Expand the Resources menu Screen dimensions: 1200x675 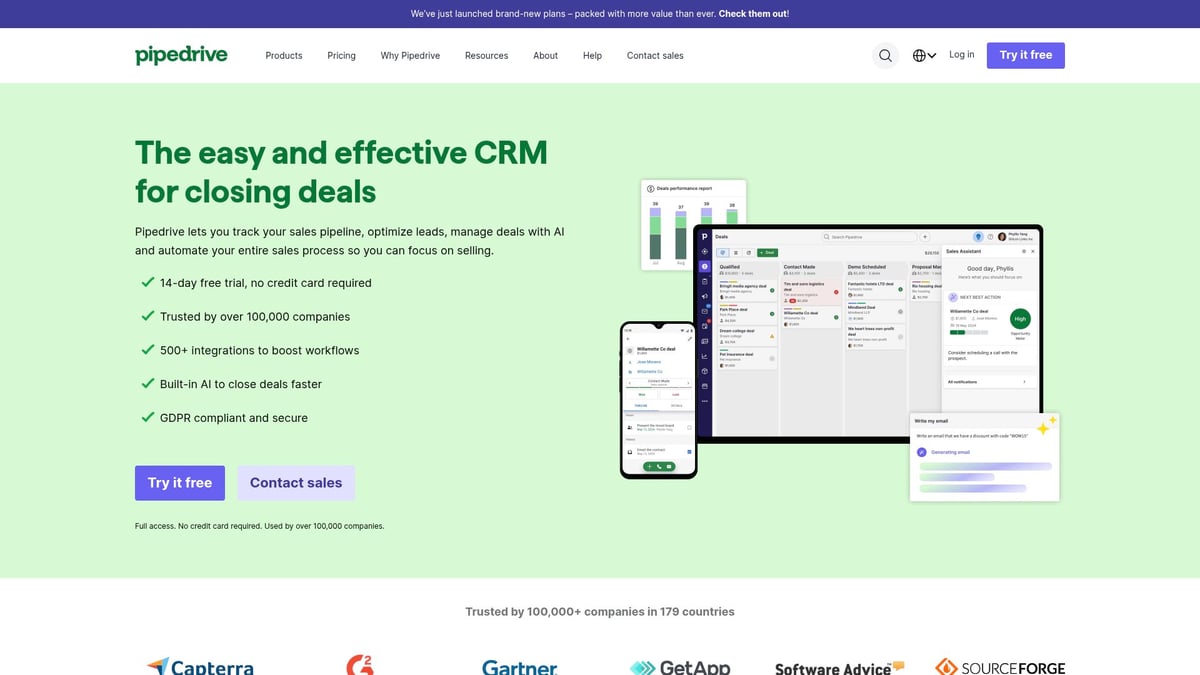(486, 56)
